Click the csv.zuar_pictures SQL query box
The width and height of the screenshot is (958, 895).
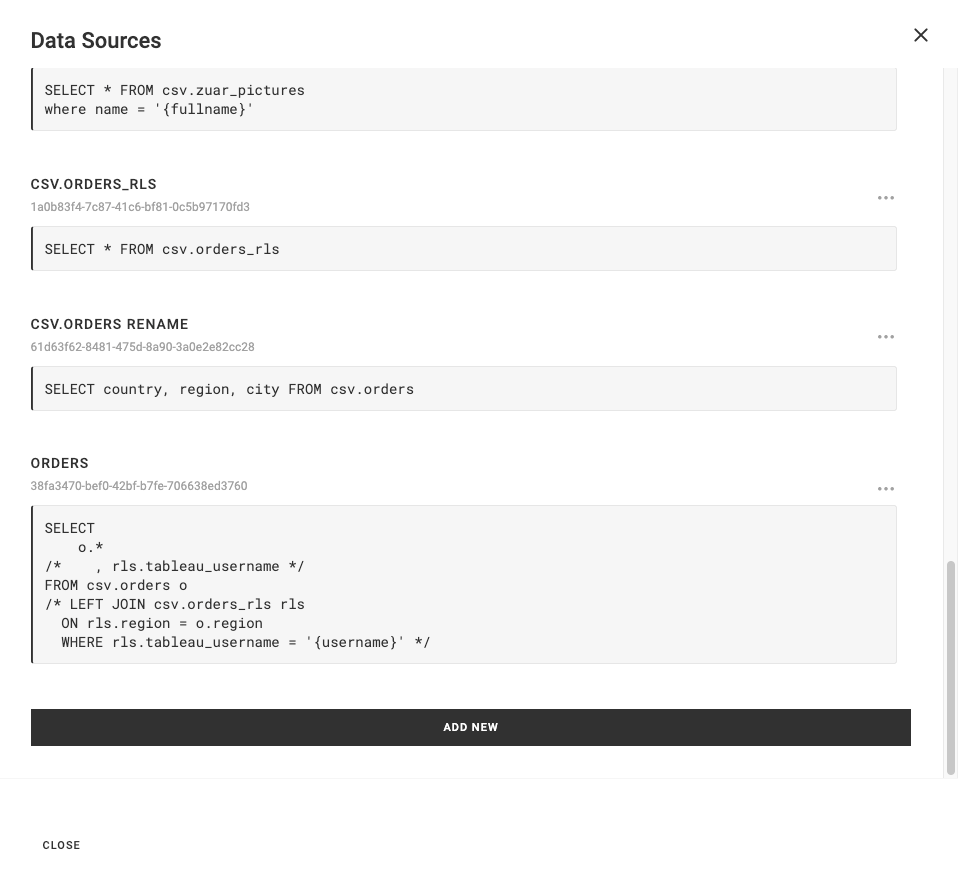[x=464, y=99]
